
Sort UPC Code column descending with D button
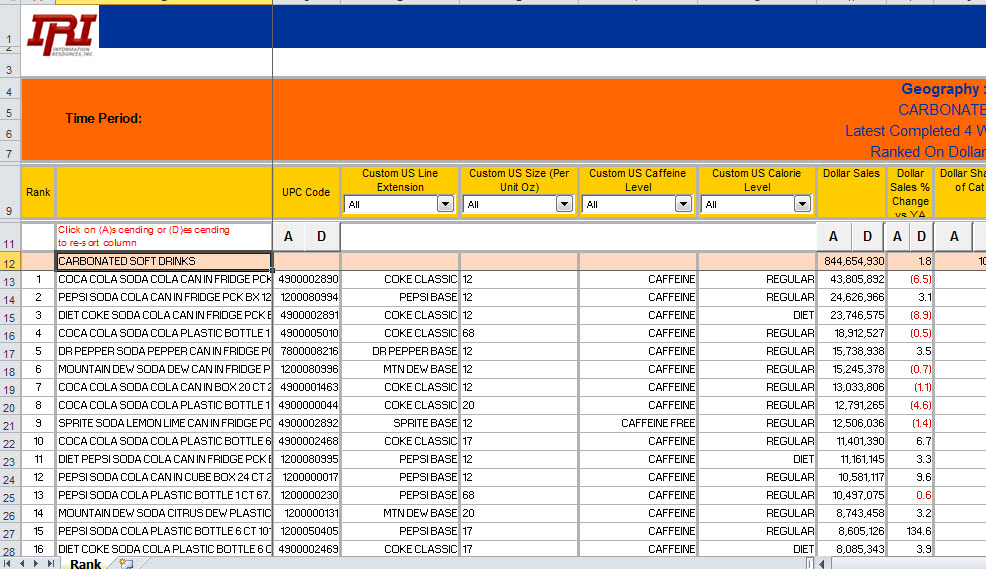322,236
